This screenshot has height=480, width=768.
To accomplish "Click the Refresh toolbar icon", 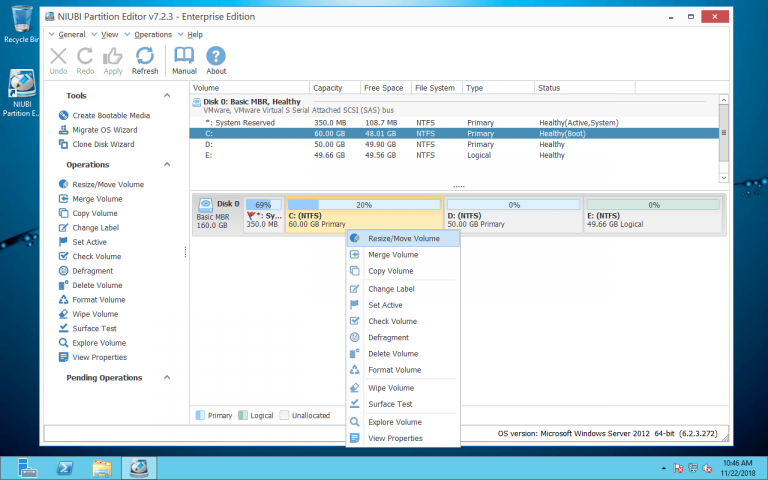I will point(145,56).
